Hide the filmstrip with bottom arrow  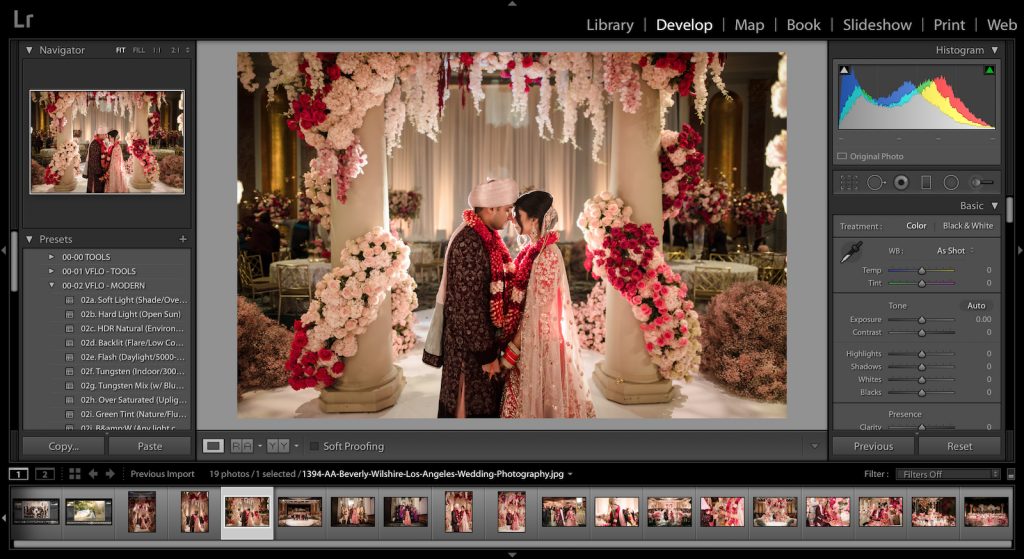click(x=512, y=554)
